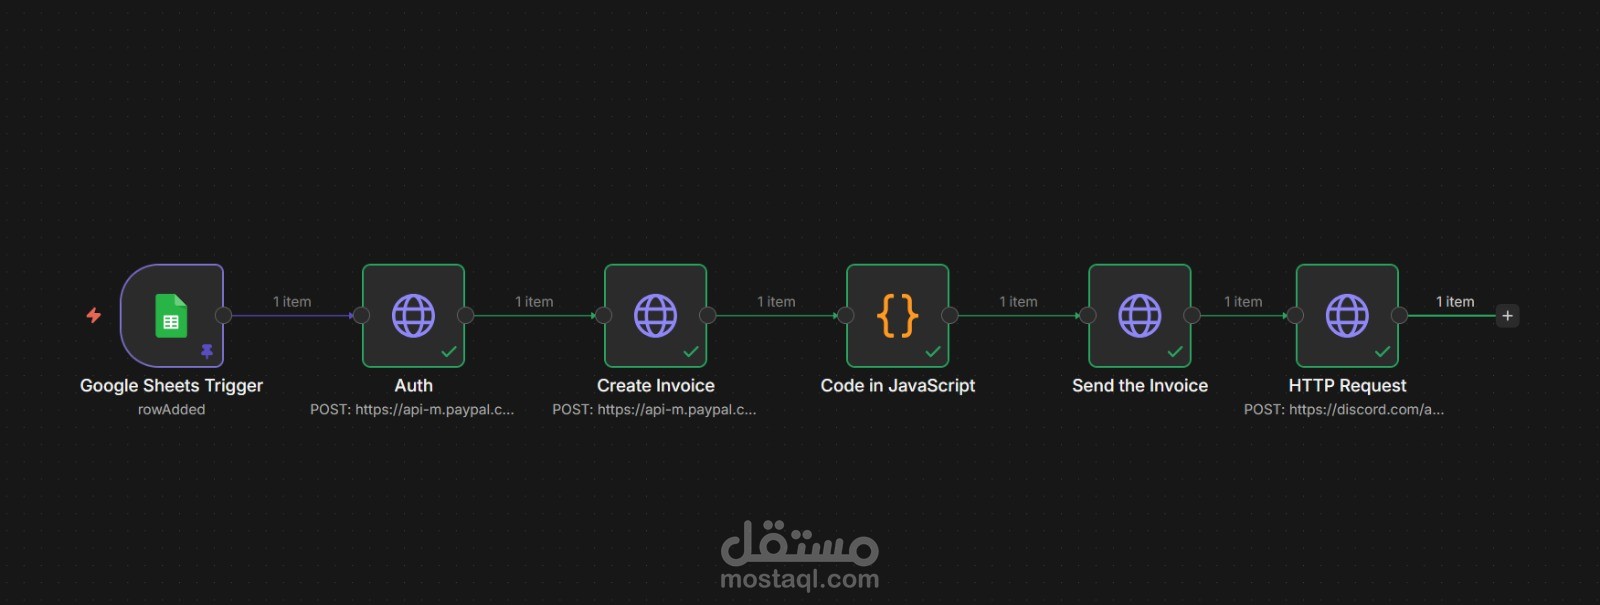
Task: Click the Send the Invoice label
Action: [x=1140, y=385]
